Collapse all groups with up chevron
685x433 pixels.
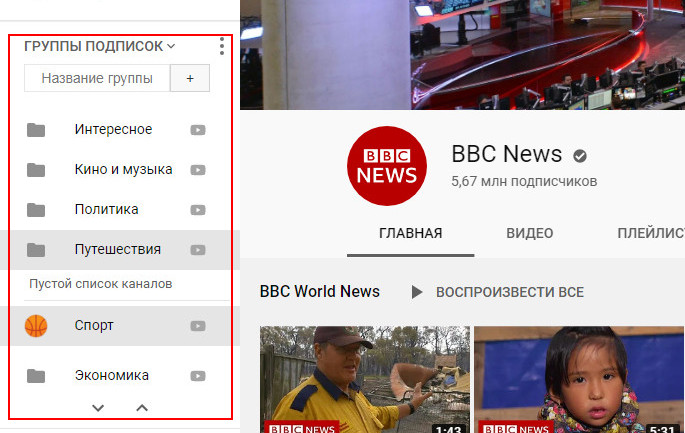tap(142, 408)
